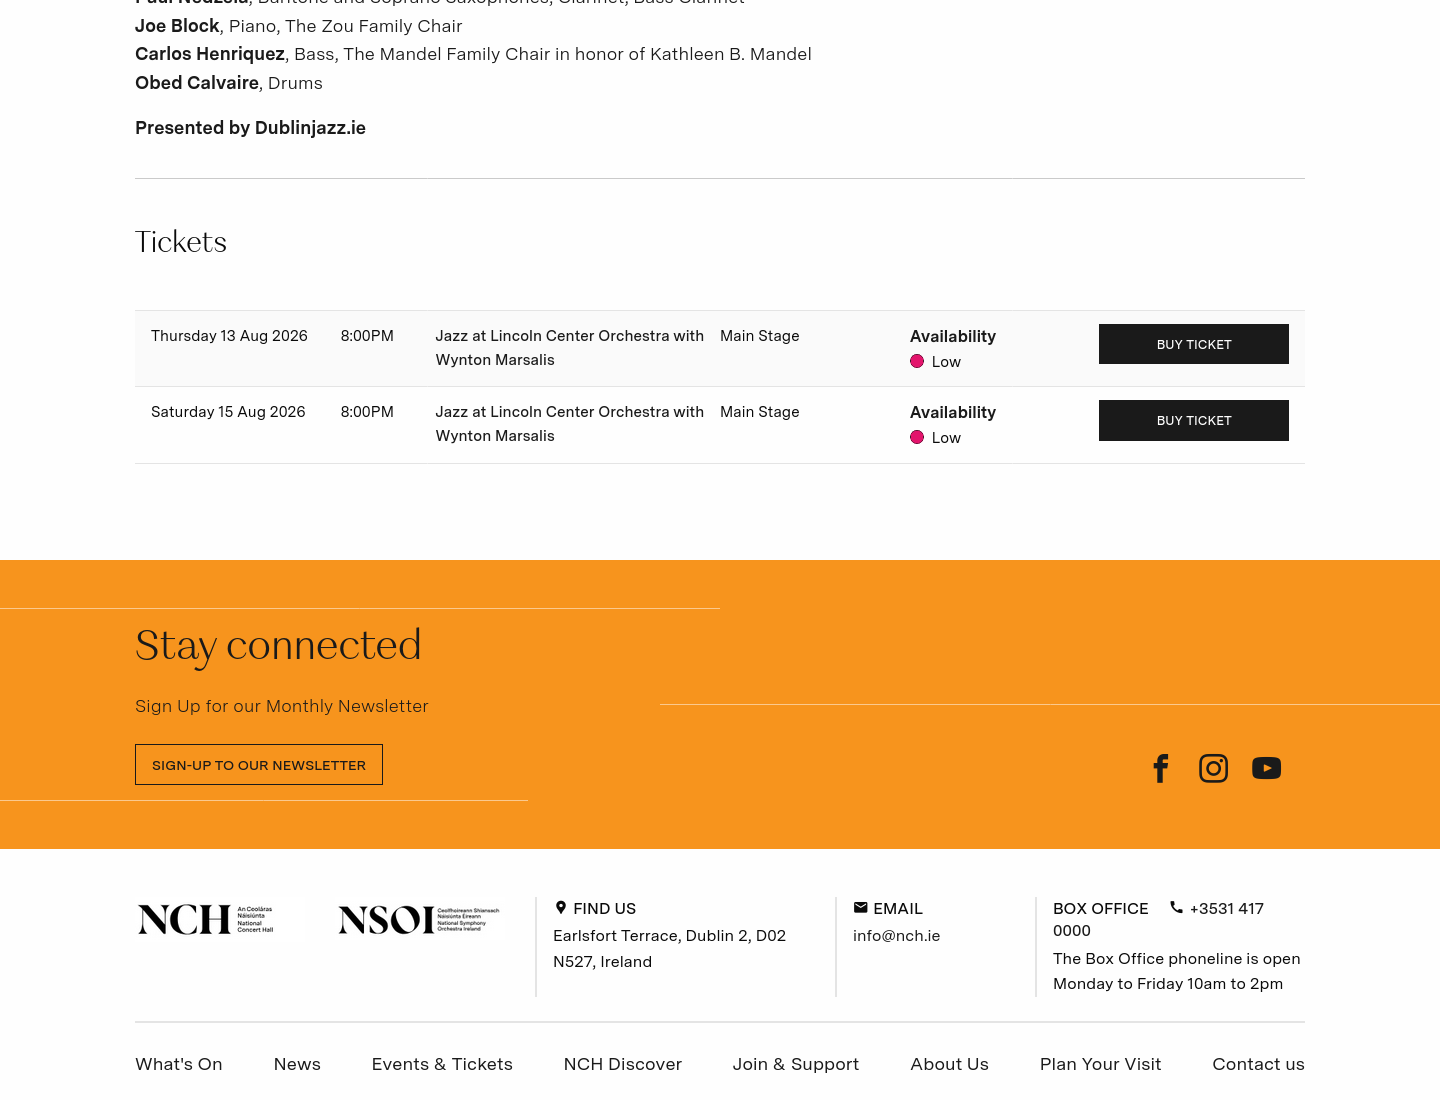
Task: Click 'Joe Block' musician name
Action: pyautogui.click(x=177, y=26)
